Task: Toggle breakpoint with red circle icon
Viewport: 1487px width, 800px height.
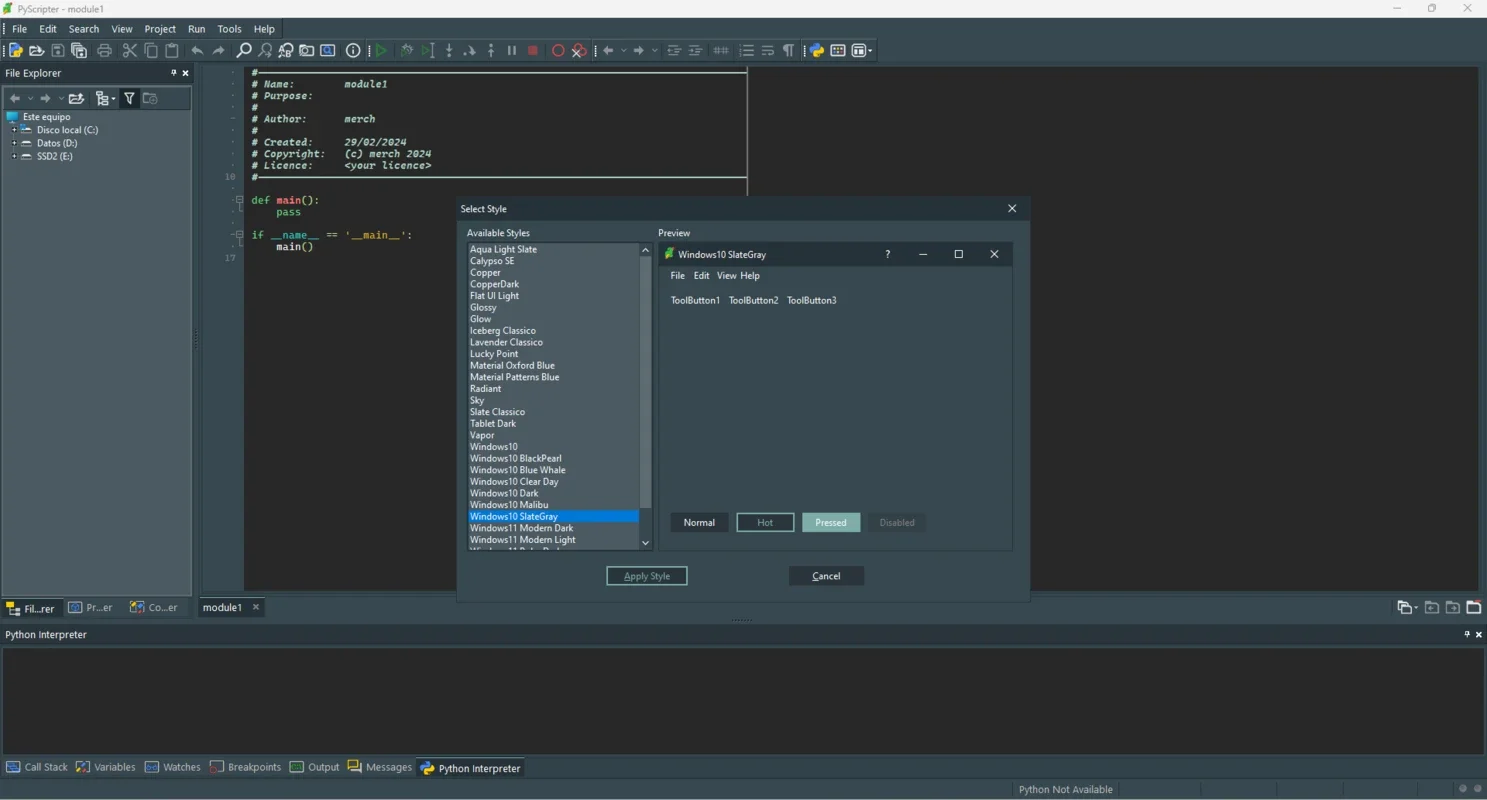Action: tap(558, 51)
